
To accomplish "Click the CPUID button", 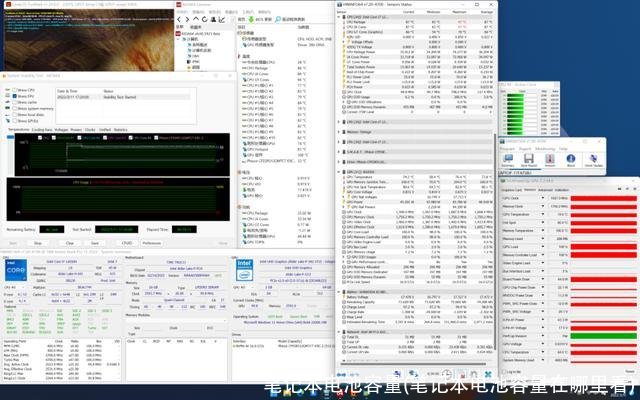I will pos(127,242).
